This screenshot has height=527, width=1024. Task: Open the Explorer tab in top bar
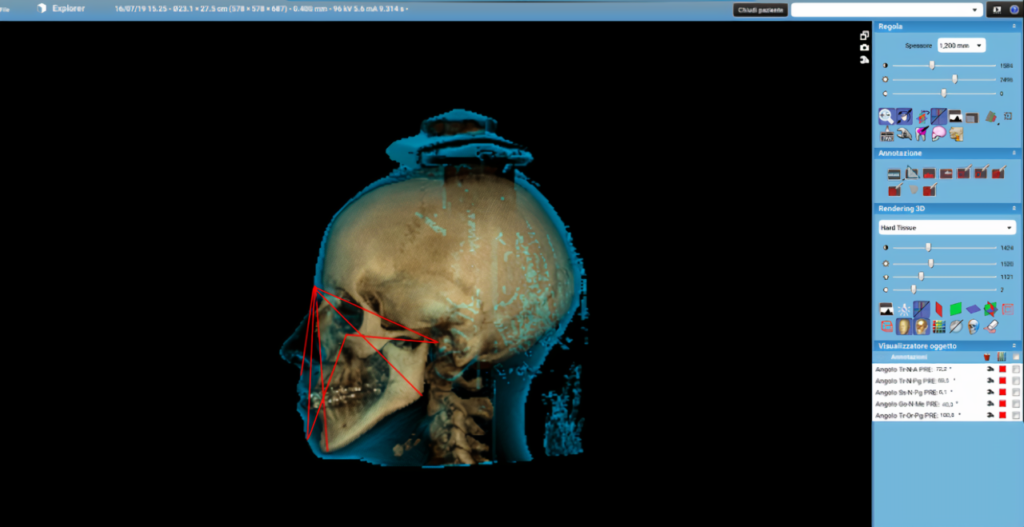click(63, 8)
